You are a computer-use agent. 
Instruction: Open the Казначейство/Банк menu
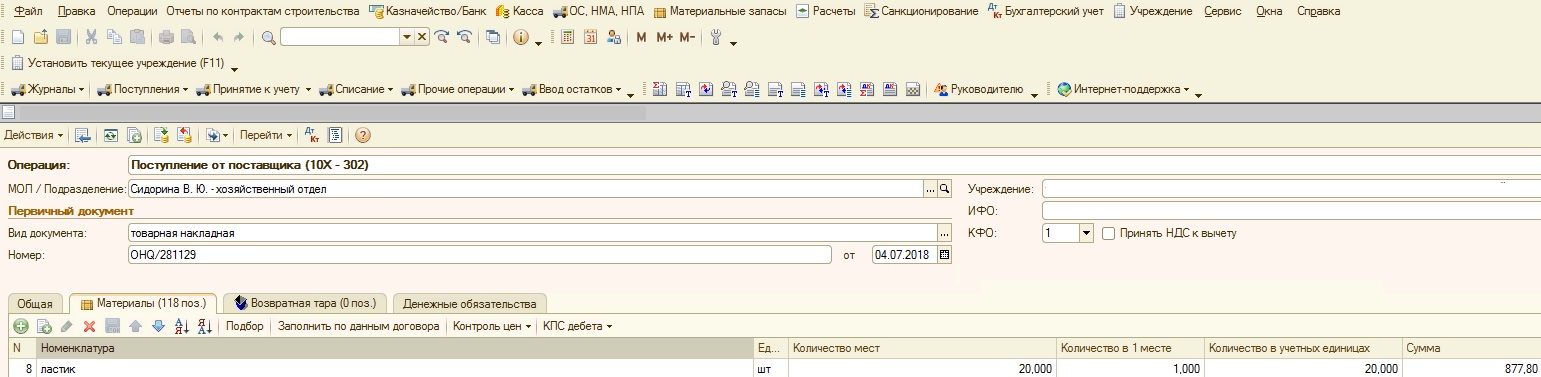tap(427, 11)
